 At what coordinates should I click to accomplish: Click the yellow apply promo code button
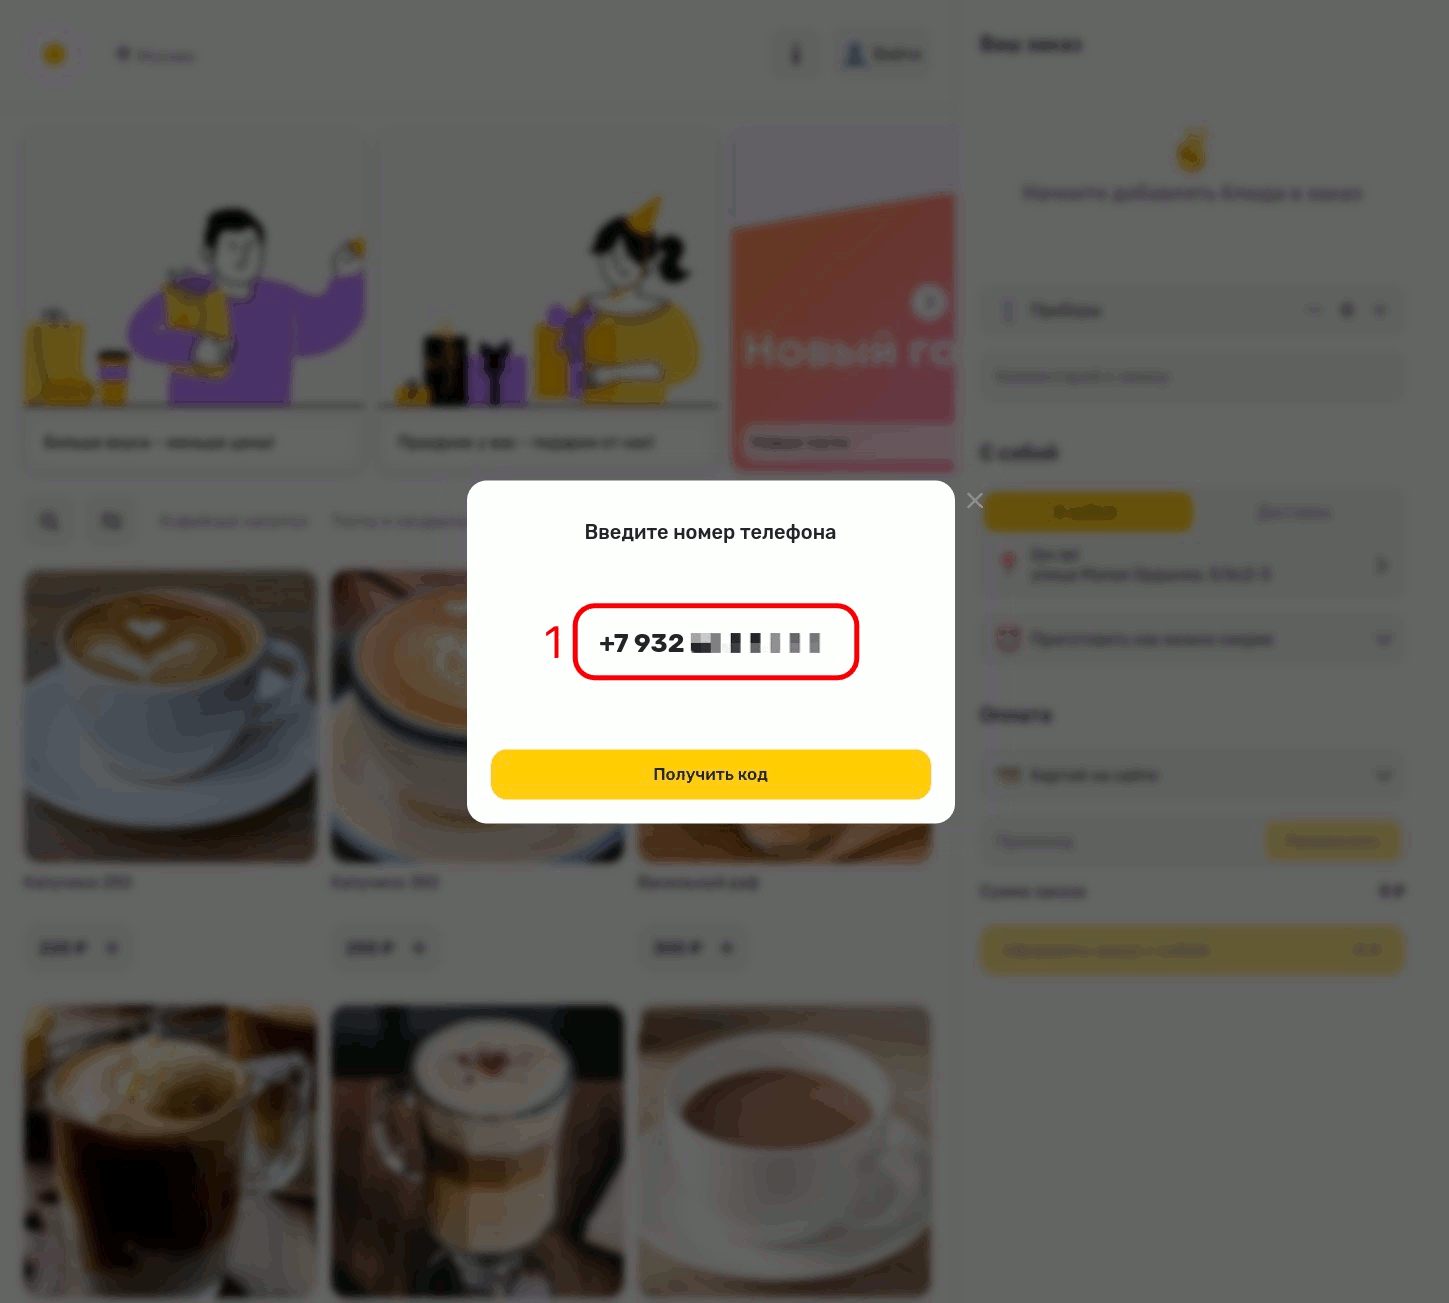click(1332, 842)
